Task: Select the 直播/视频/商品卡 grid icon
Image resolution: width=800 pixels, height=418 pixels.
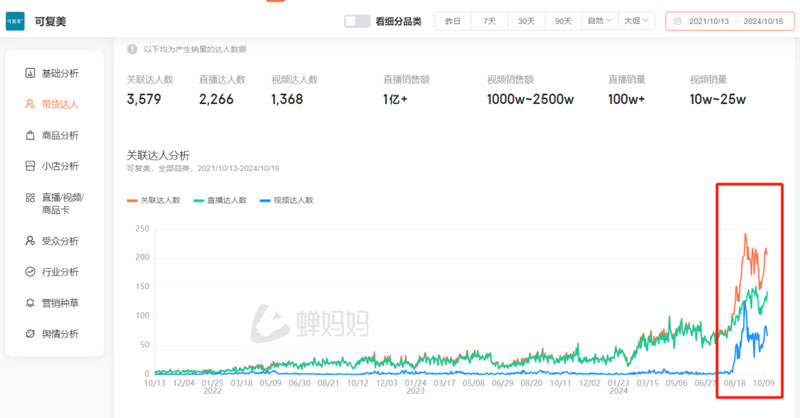Action: 31,198
